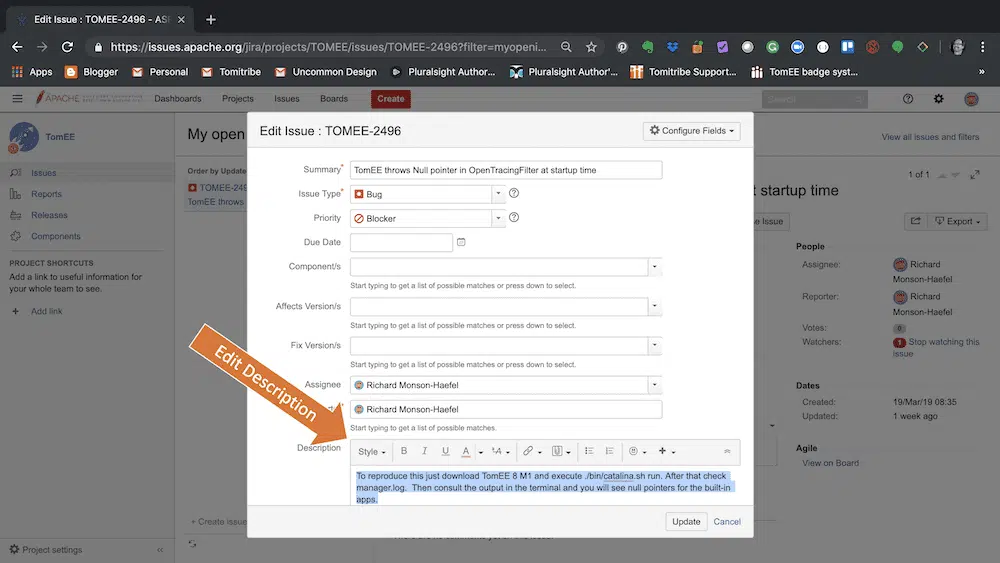Image resolution: width=1000 pixels, height=563 pixels.
Task: Toggle underline formatting in description editor
Action: point(445,451)
